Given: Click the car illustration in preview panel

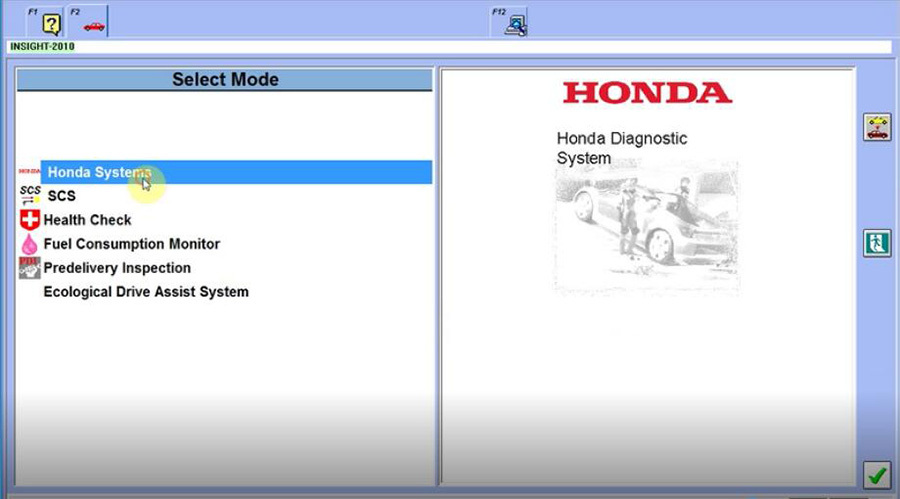Looking at the screenshot, I should point(646,227).
